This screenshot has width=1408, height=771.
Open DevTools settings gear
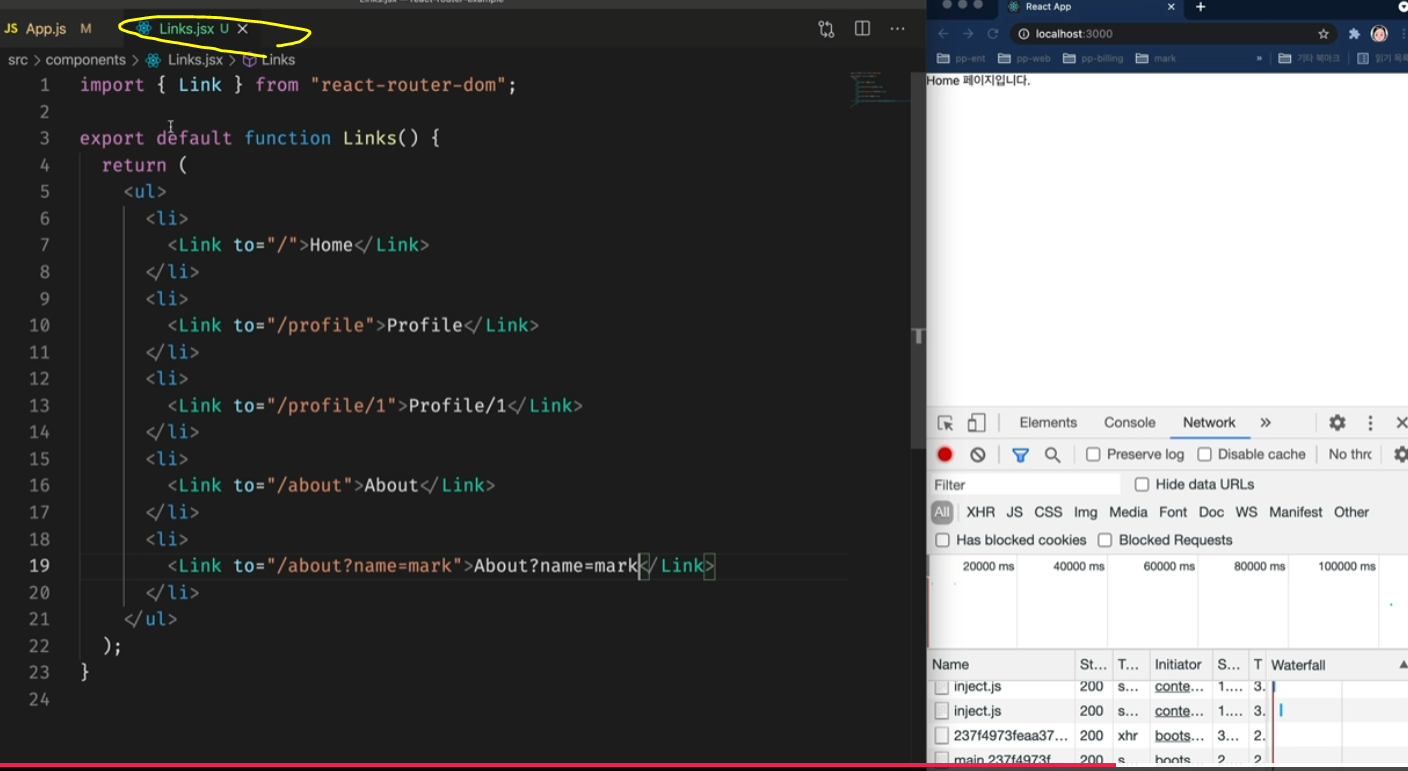[1337, 423]
